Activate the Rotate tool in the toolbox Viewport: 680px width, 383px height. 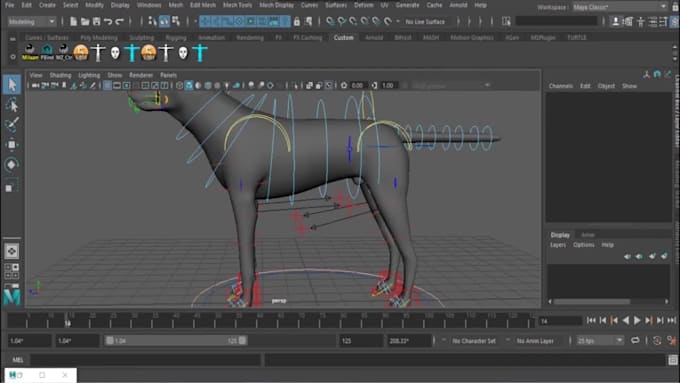[x=12, y=165]
